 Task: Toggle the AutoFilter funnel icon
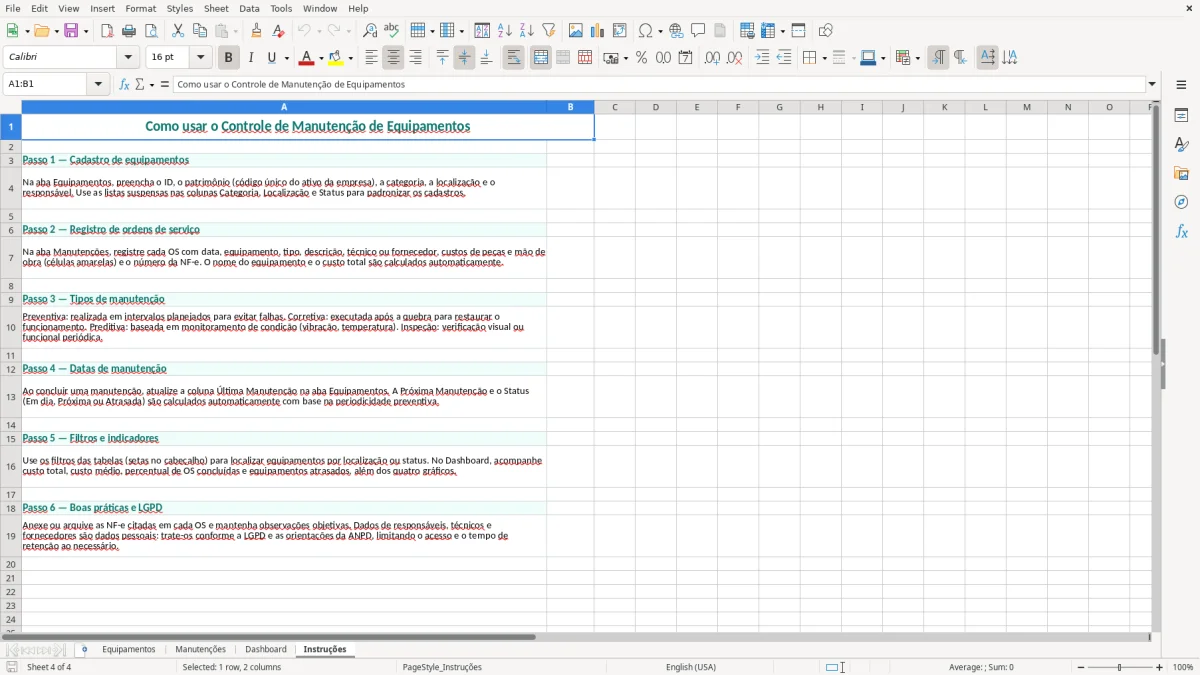(x=549, y=31)
